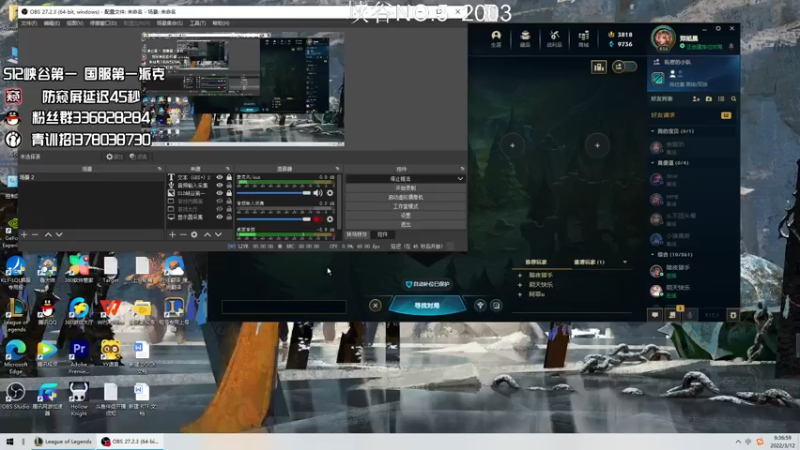
Task: Mute the first mixer channel speaker
Action: [317, 193]
